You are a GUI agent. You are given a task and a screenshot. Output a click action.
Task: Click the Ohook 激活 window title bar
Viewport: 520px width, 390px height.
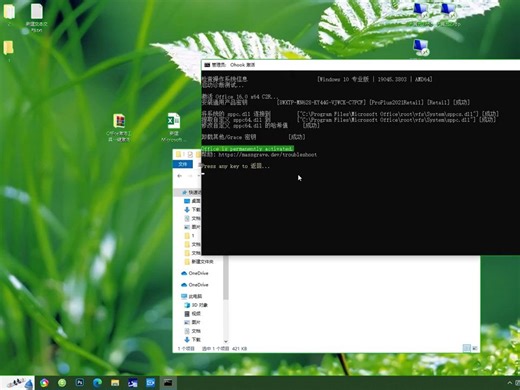pyautogui.click(x=361, y=65)
